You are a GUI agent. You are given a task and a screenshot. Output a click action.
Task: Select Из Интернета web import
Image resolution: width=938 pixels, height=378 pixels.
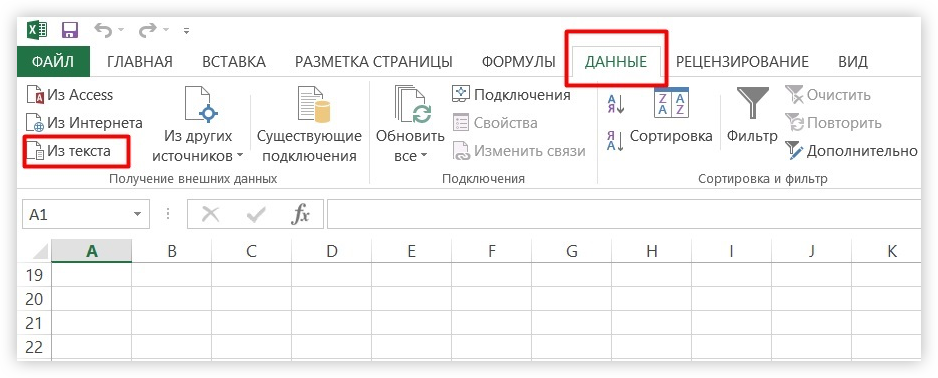84,123
